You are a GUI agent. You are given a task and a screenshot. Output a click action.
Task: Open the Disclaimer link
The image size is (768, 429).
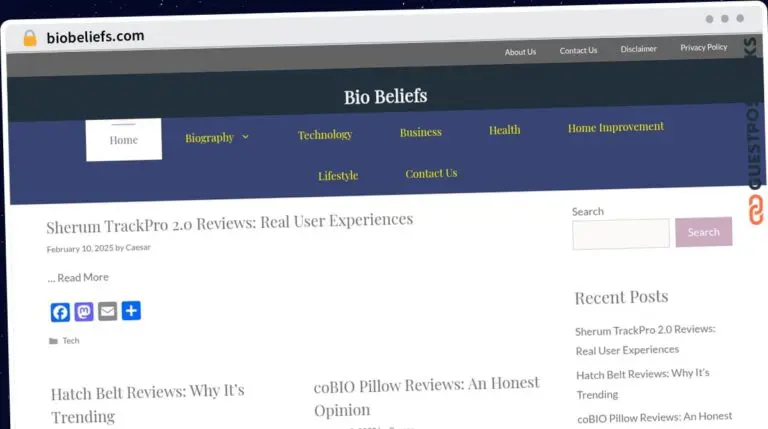click(638, 49)
